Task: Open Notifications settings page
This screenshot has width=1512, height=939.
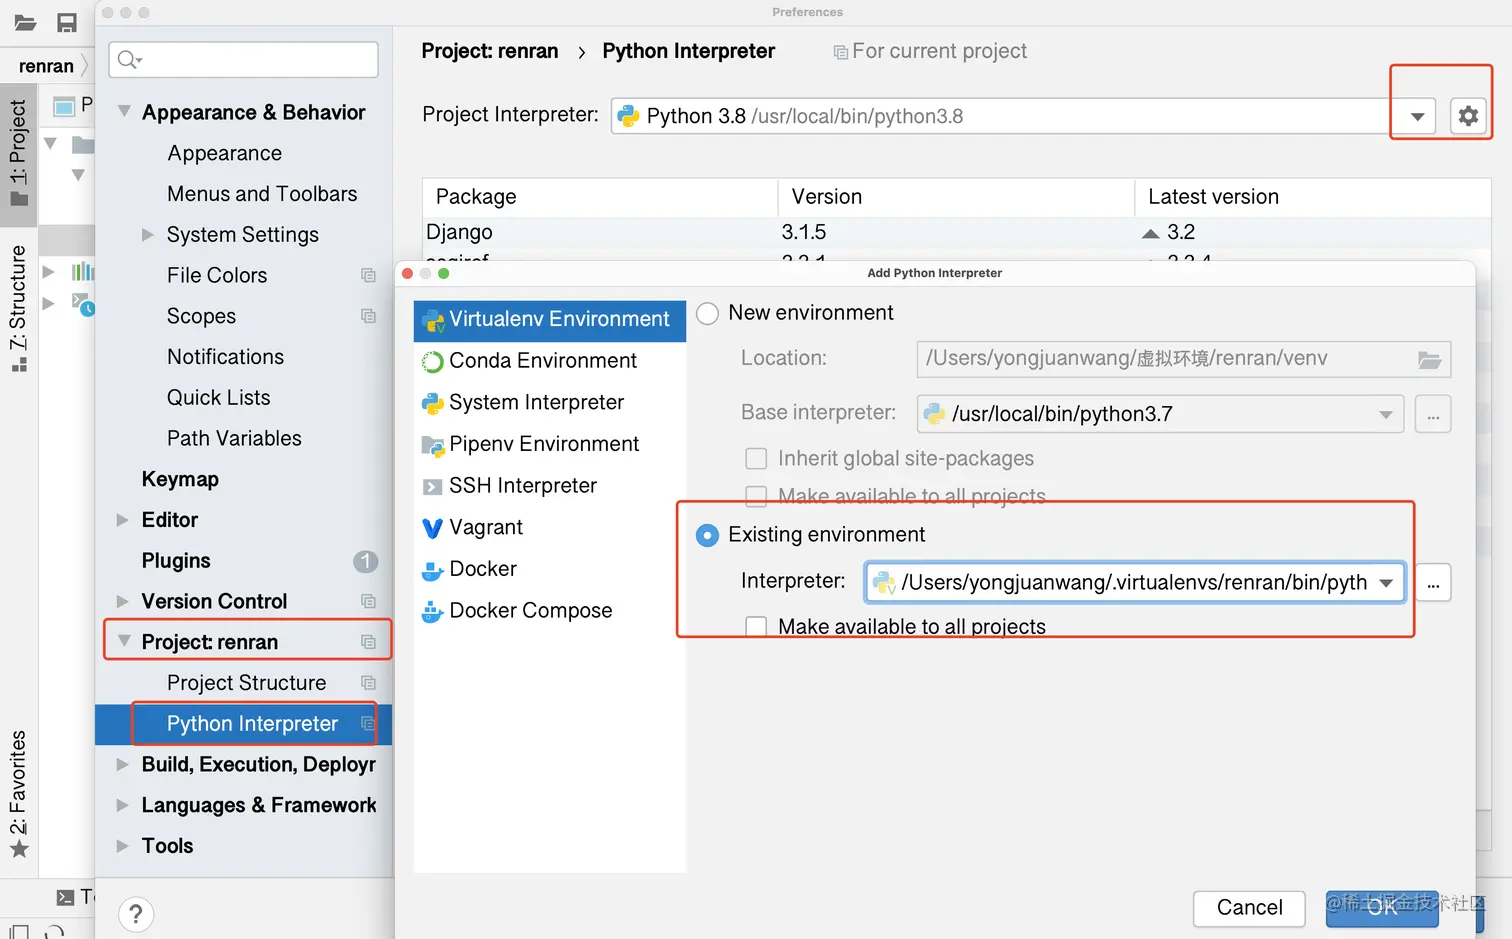Action: click(x=225, y=357)
